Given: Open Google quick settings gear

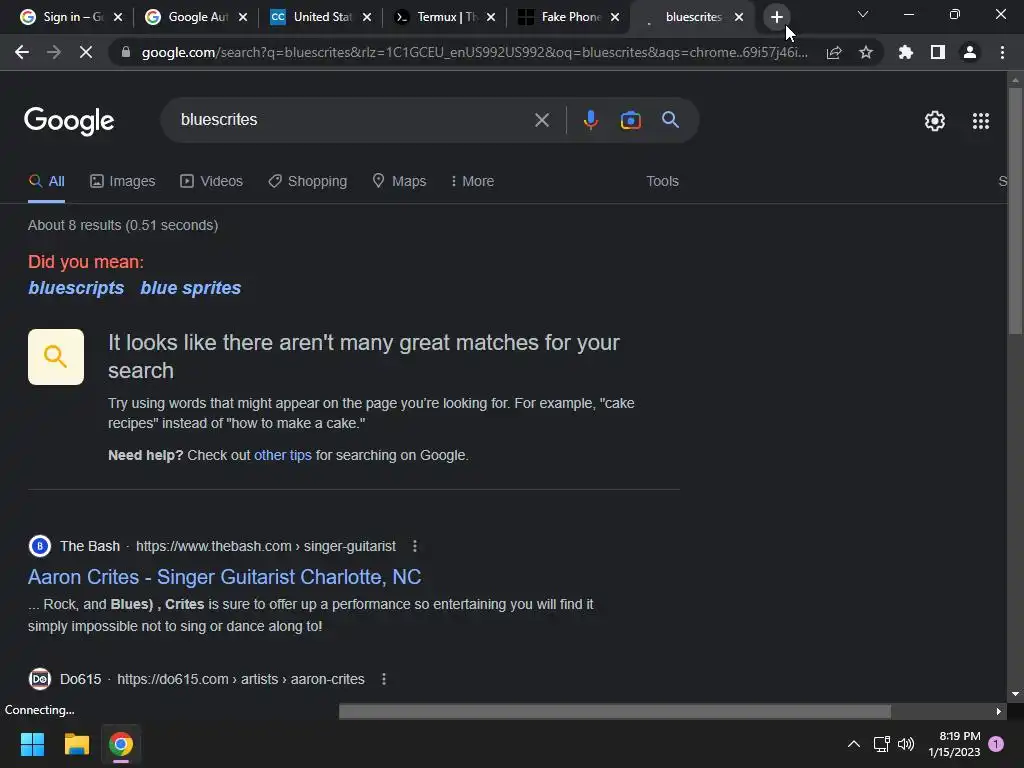Looking at the screenshot, I should point(935,121).
